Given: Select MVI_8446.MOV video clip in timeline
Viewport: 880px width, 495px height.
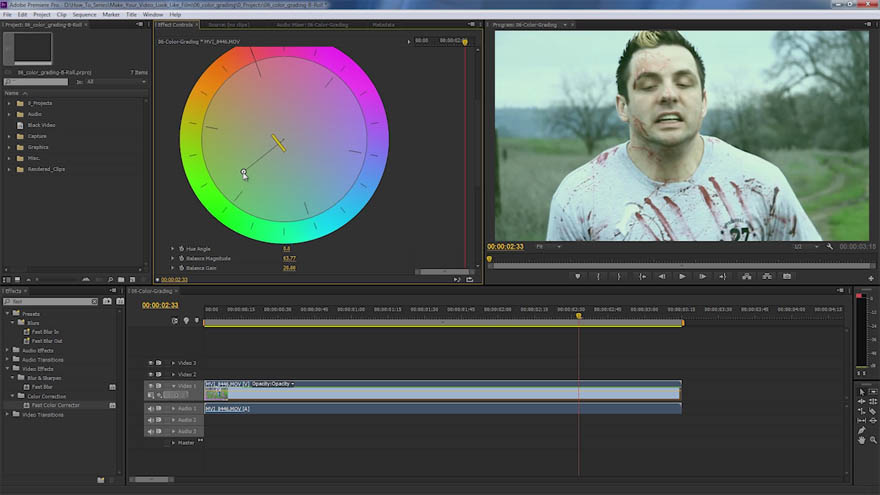Looking at the screenshot, I should click(x=443, y=391).
